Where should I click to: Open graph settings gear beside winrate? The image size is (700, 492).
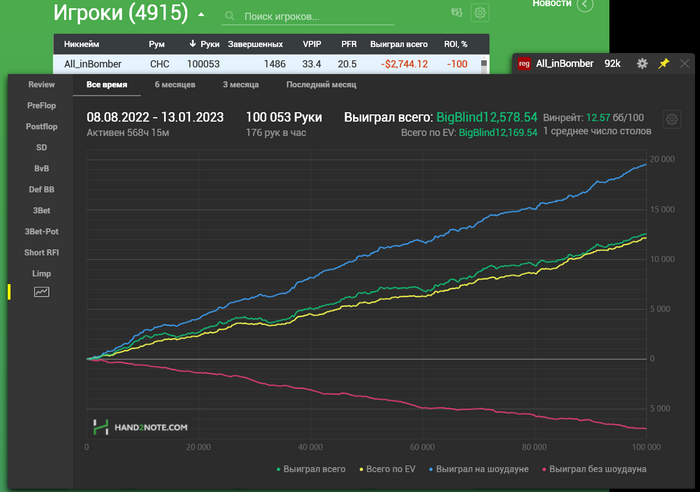671,119
